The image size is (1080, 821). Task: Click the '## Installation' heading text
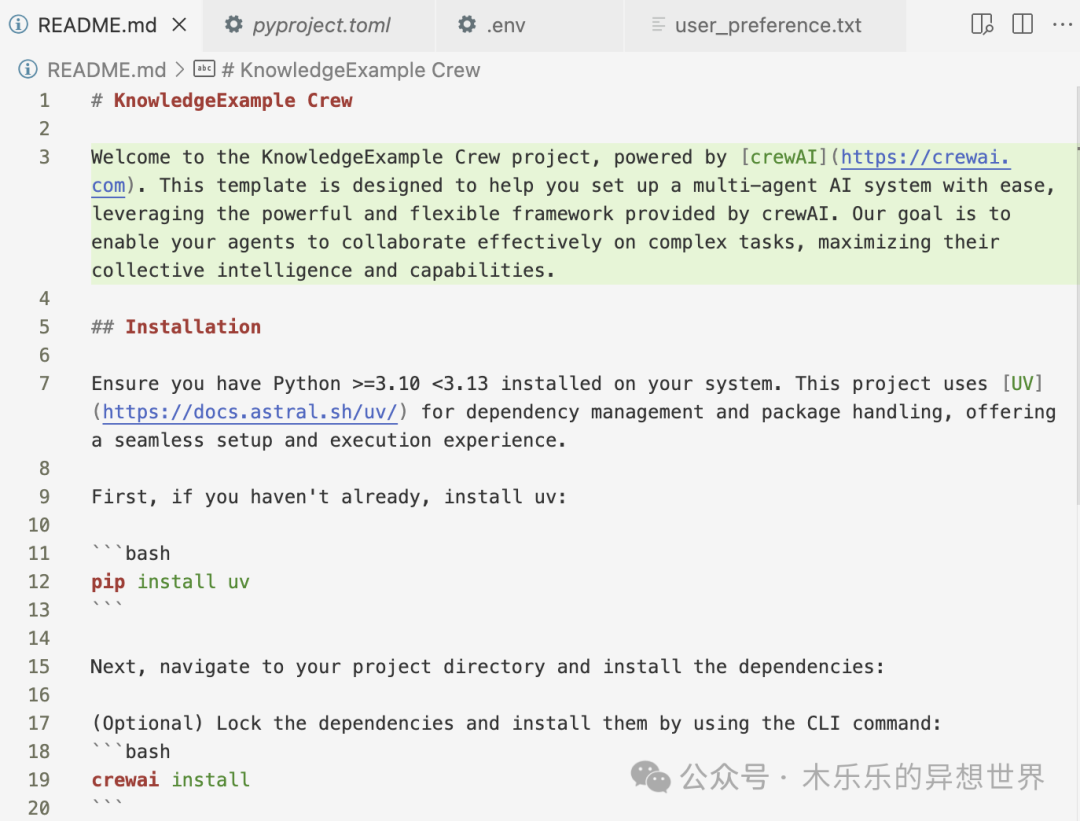tap(192, 327)
